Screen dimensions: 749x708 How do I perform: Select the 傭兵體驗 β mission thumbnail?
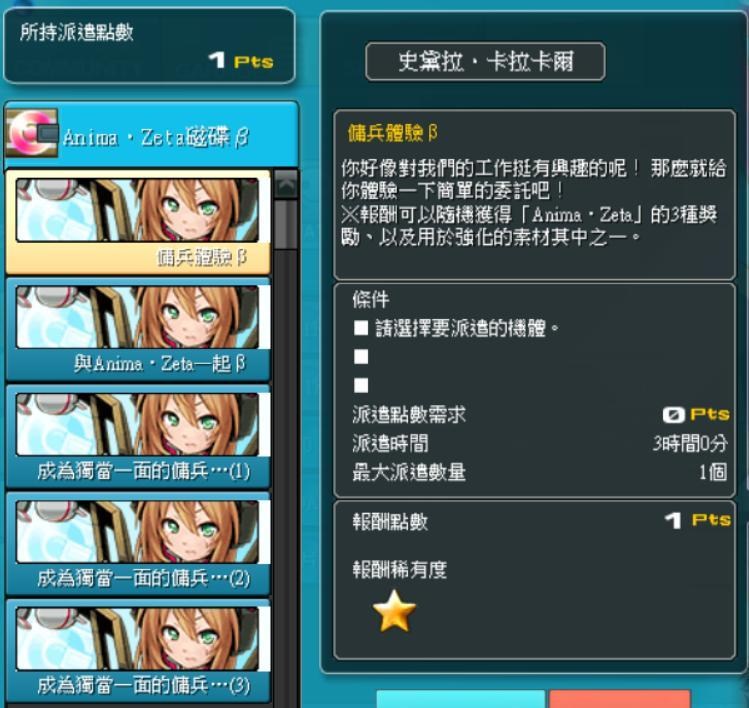tap(138, 210)
